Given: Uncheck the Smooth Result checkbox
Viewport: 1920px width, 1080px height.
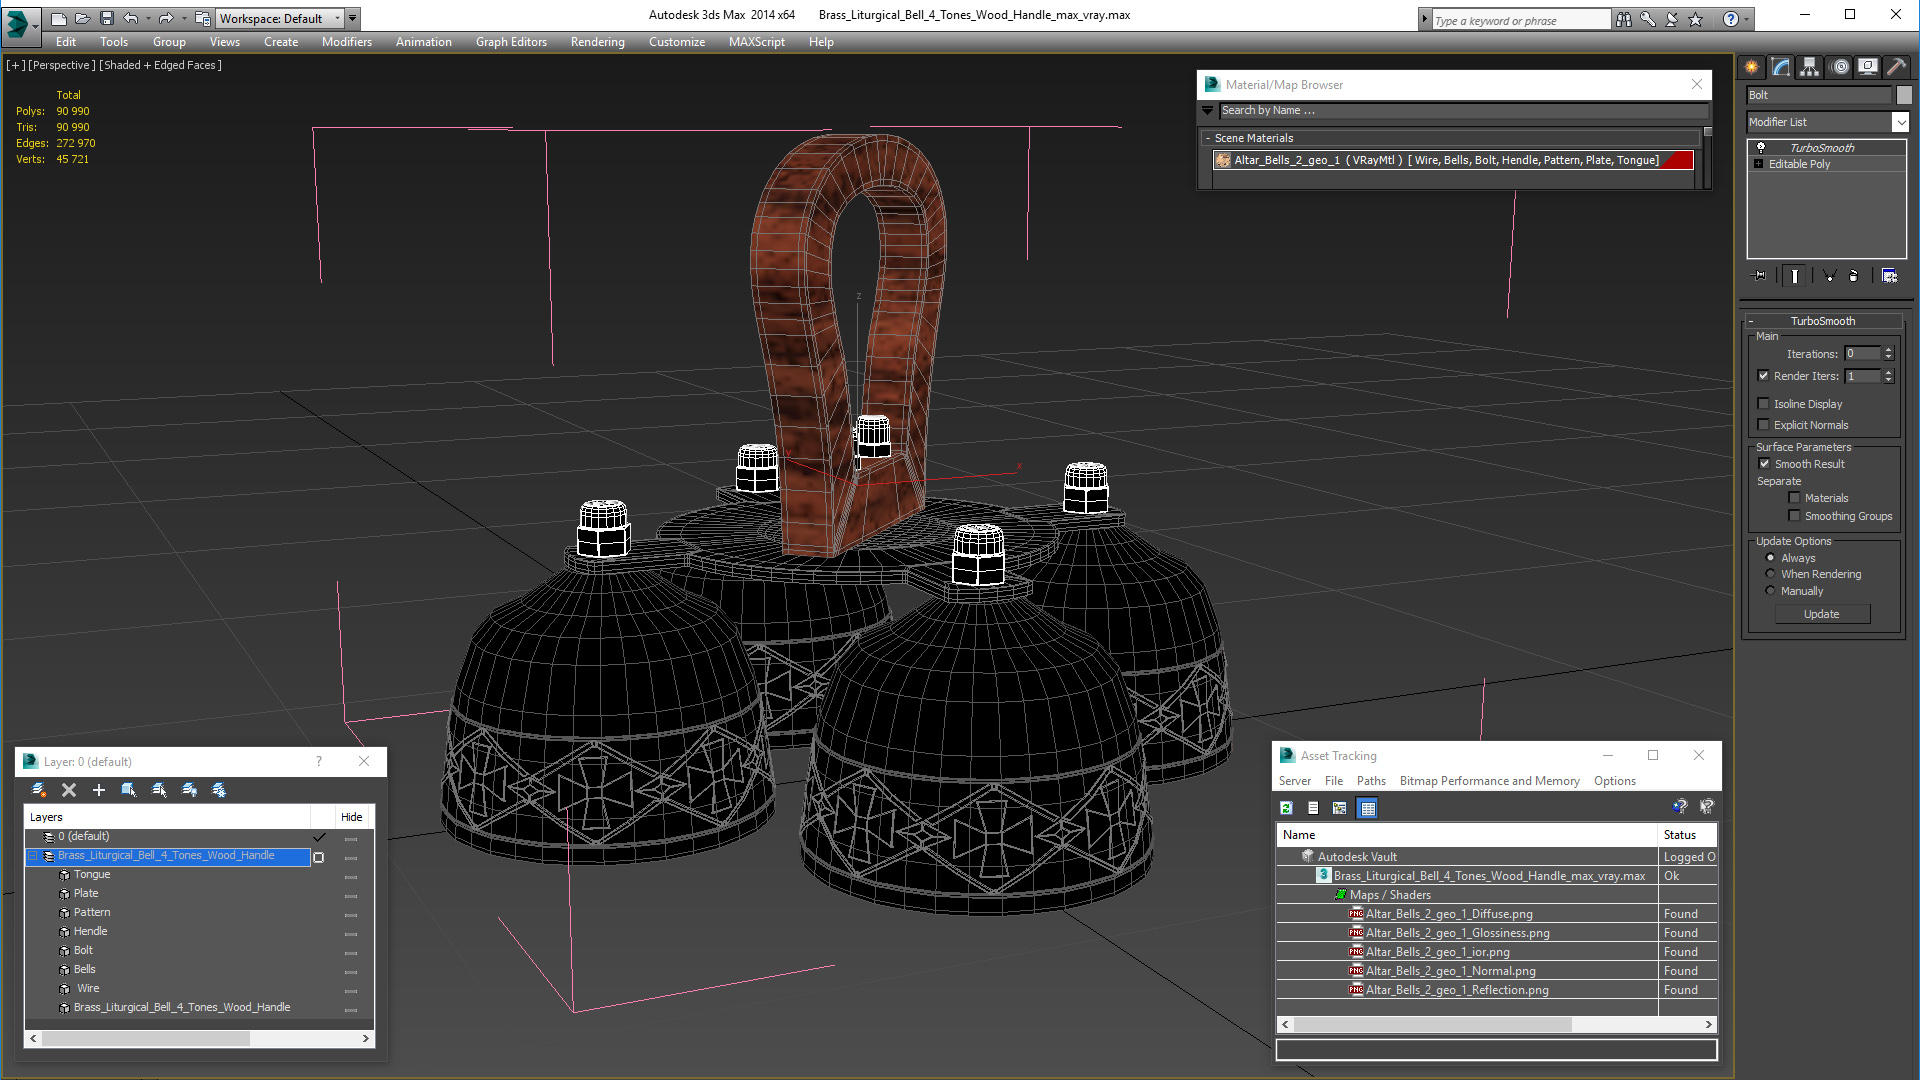Looking at the screenshot, I should (x=1765, y=464).
